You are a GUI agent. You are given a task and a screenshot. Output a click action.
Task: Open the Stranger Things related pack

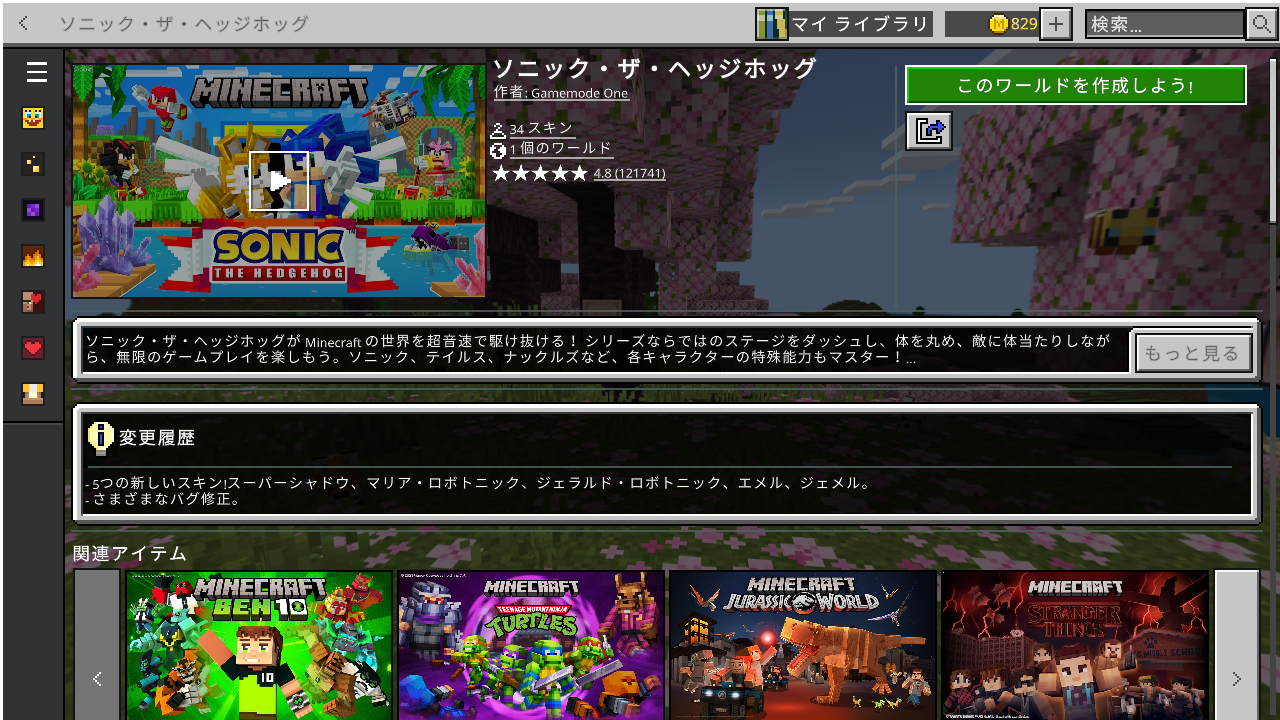click(x=1075, y=645)
